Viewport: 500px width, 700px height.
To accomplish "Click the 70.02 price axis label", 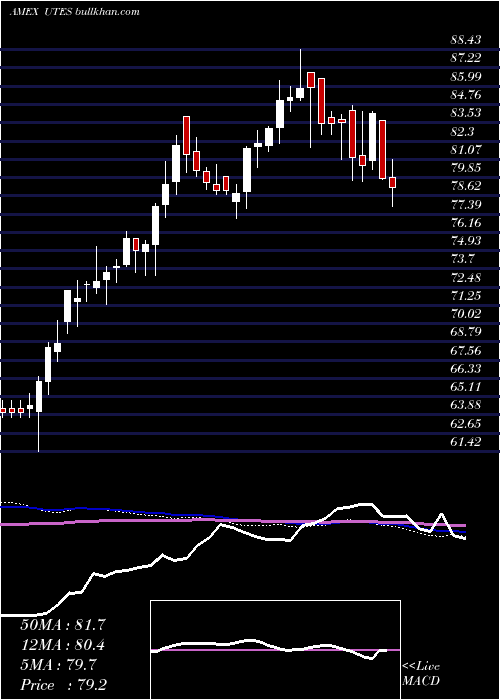I will click(466, 314).
